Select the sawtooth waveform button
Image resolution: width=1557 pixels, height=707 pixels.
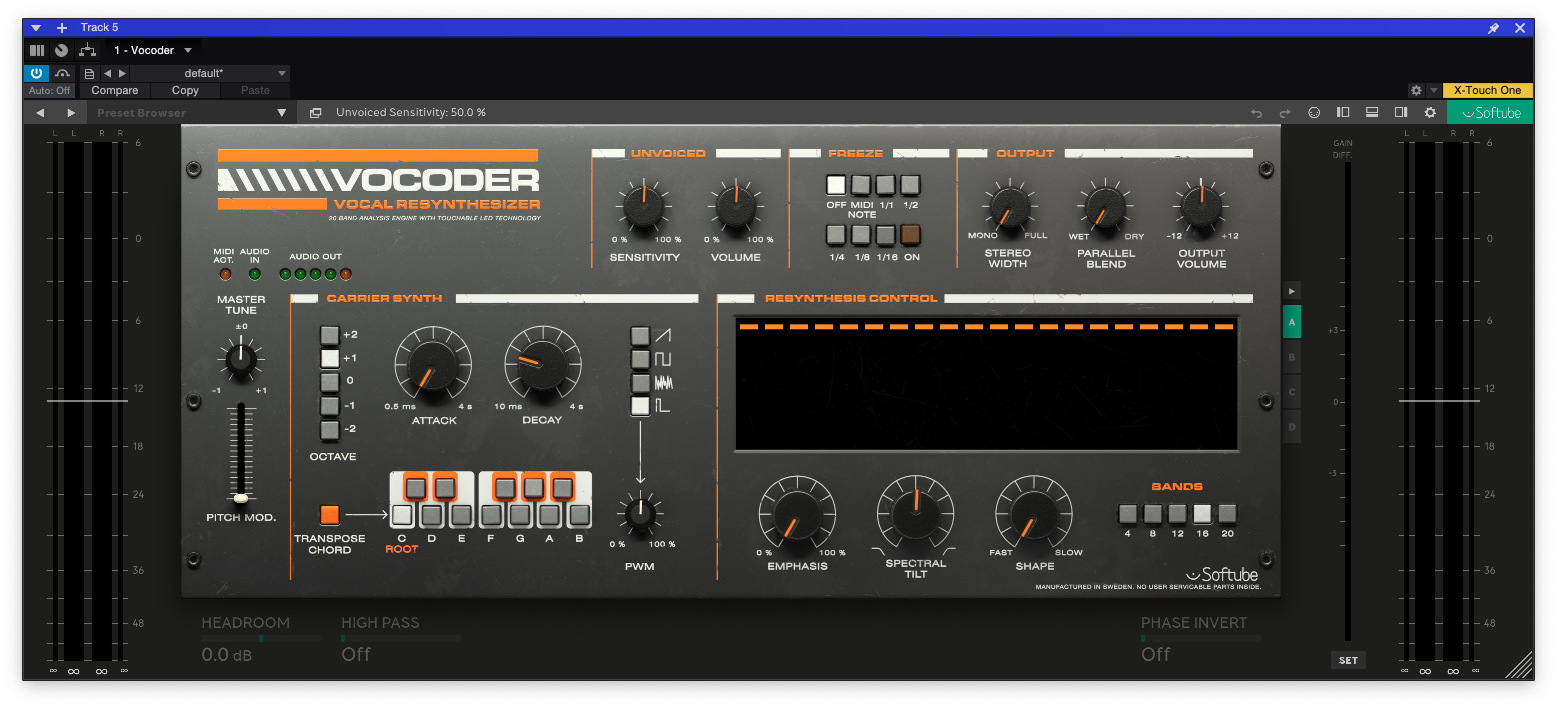point(640,335)
